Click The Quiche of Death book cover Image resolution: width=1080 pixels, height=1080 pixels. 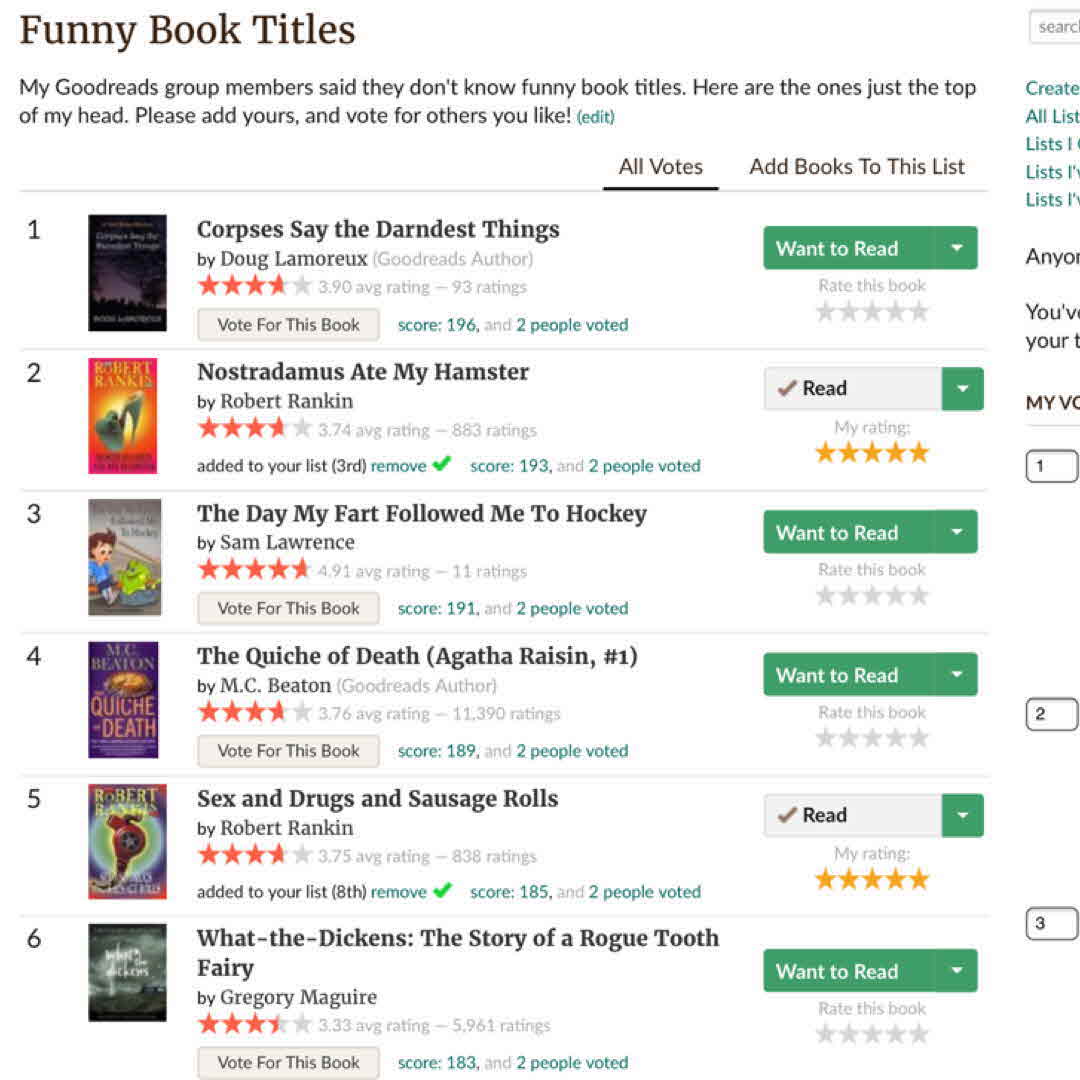(123, 700)
